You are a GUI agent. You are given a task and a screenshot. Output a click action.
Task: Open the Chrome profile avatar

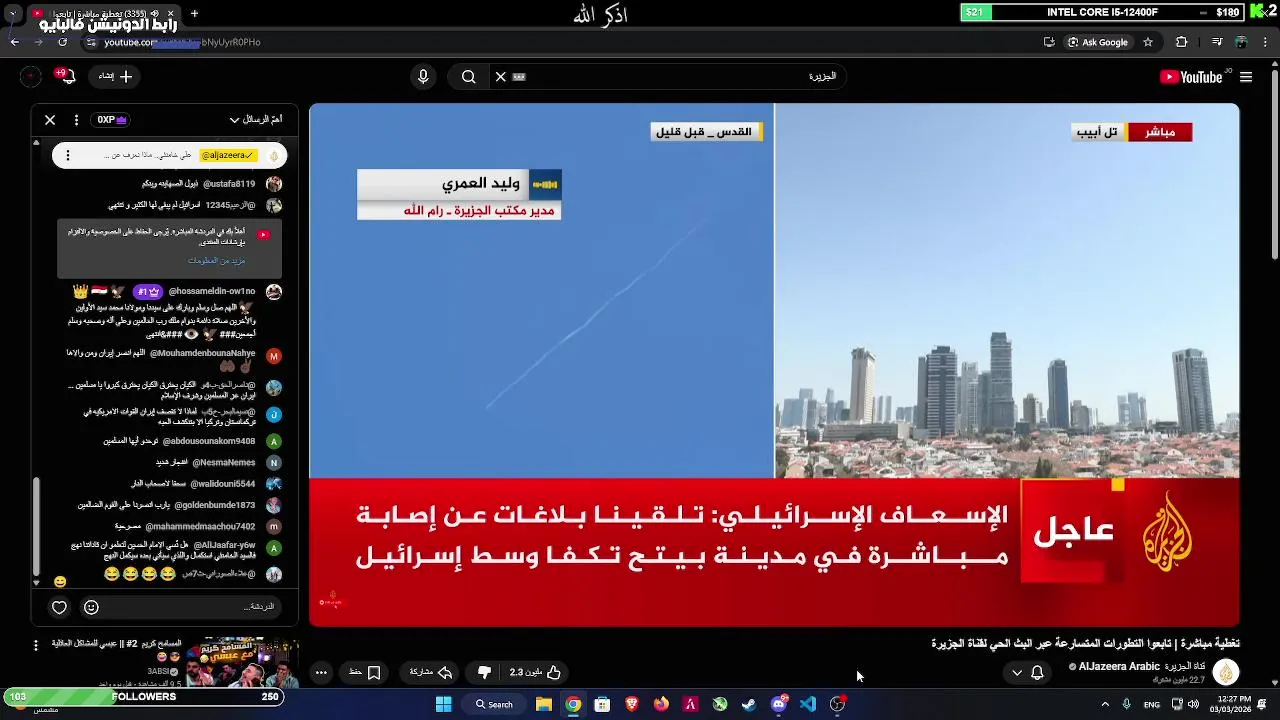click(x=1241, y=42)
